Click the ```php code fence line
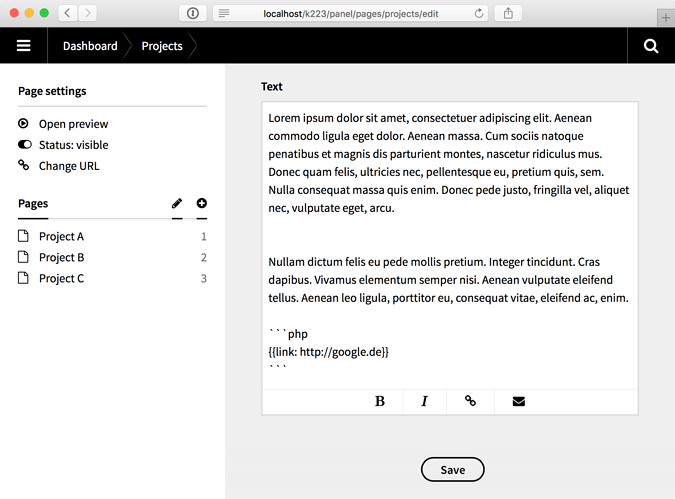Screen dimensions: 675x499 click(288, 334)
